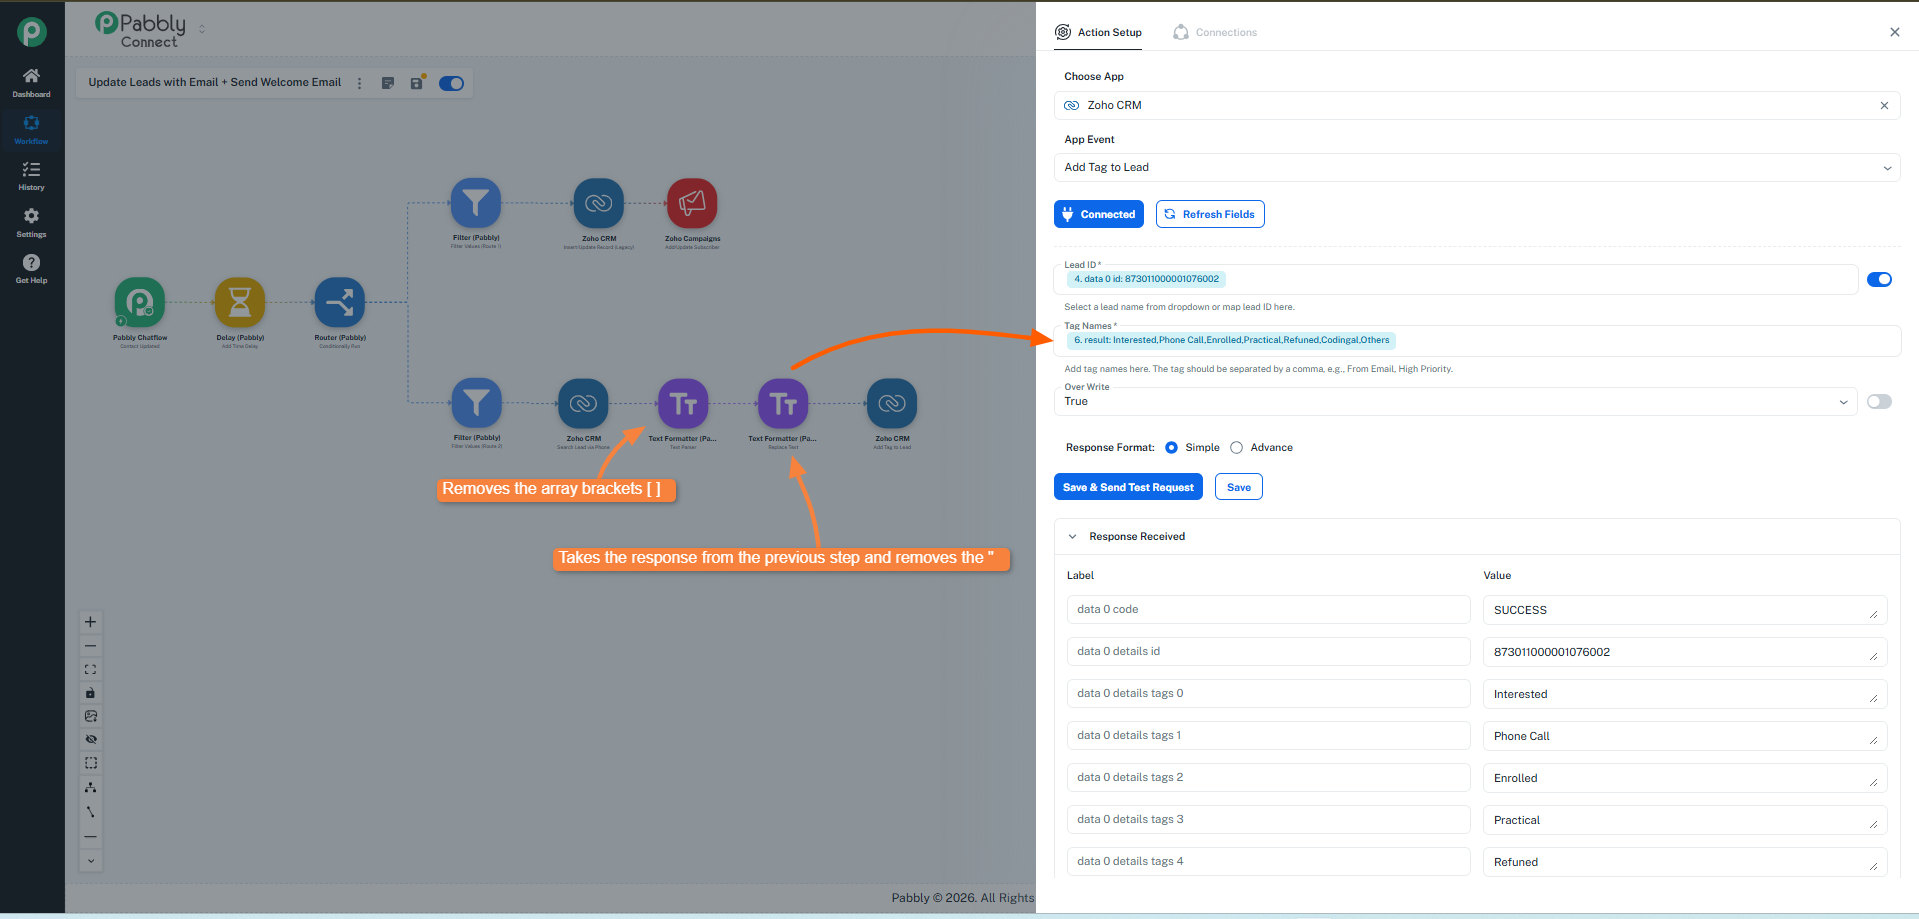This screenshot has height=919, width=1919.
Task: Toggle the Lead ID map switch
Action: point(1879,280)
